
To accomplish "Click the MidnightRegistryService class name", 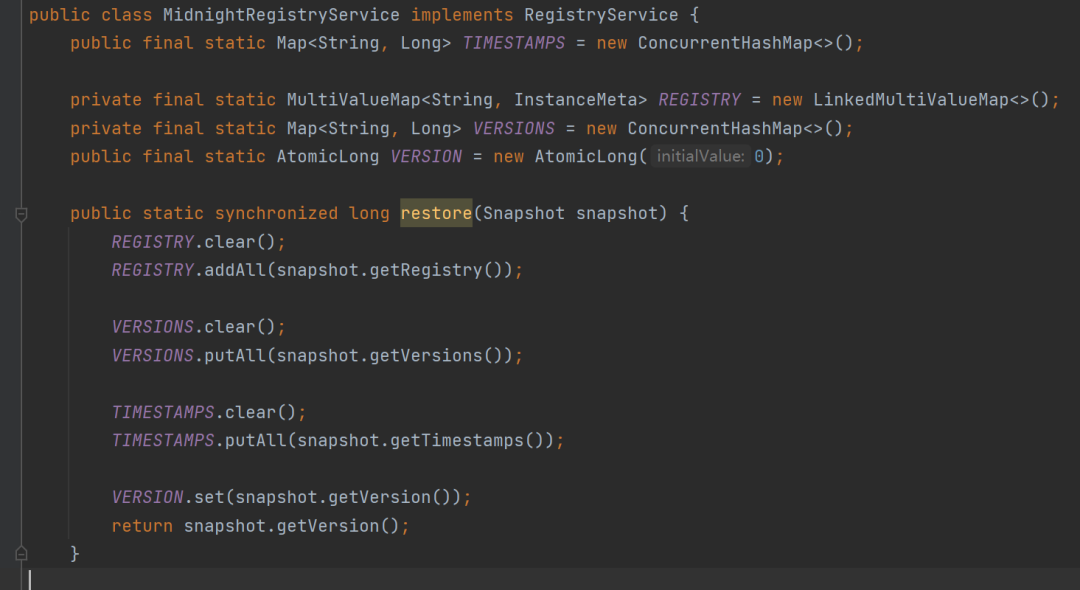I will pyautogui.click(x=281, y=15).
